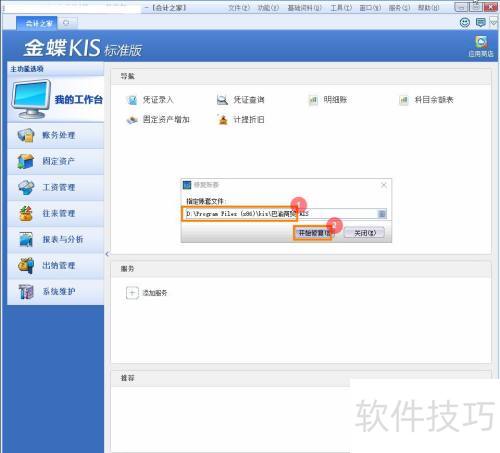Open 出纳管理 module in sidebar
This screenshot has width=500, height=453.
coord(56,265)
